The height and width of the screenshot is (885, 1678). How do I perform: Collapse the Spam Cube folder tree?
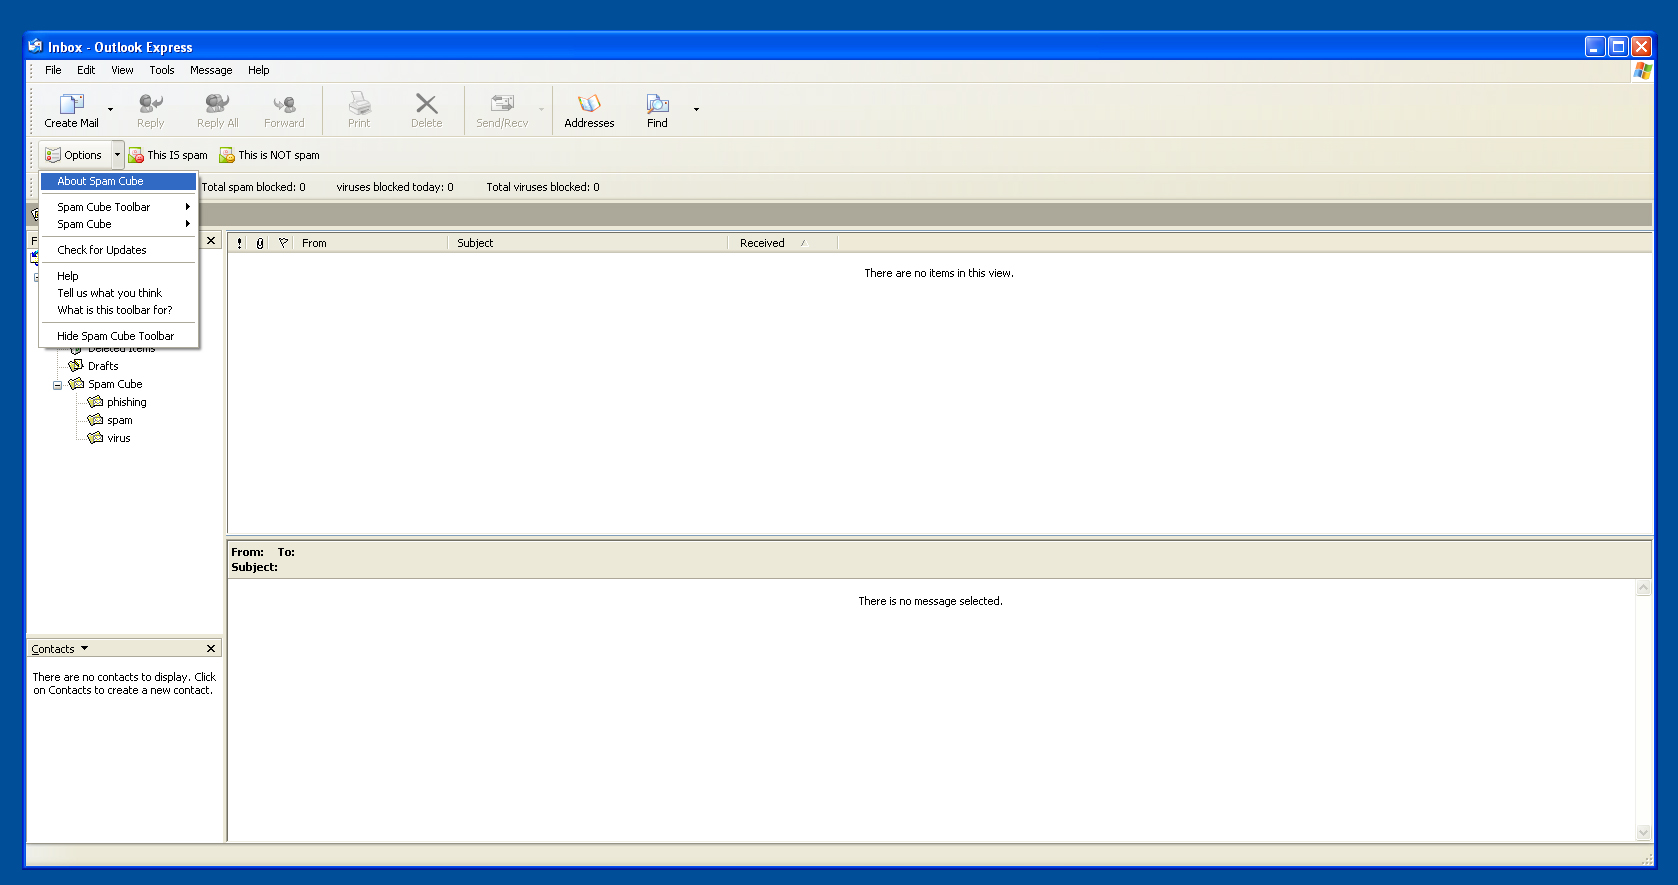tap(58, 385)
